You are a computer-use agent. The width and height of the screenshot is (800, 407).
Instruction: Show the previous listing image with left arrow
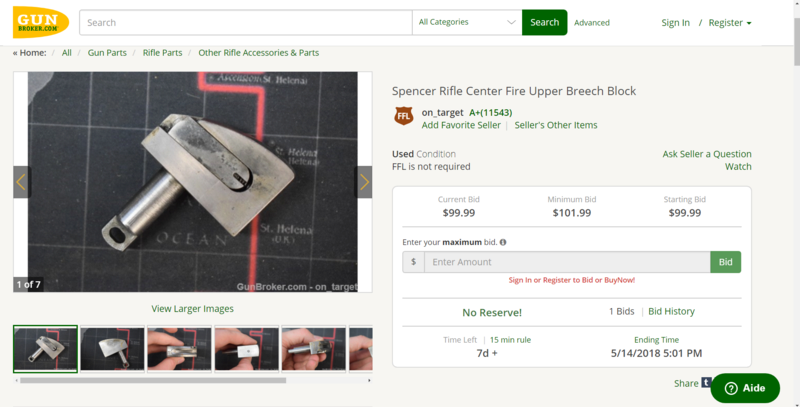pos(21,182)
